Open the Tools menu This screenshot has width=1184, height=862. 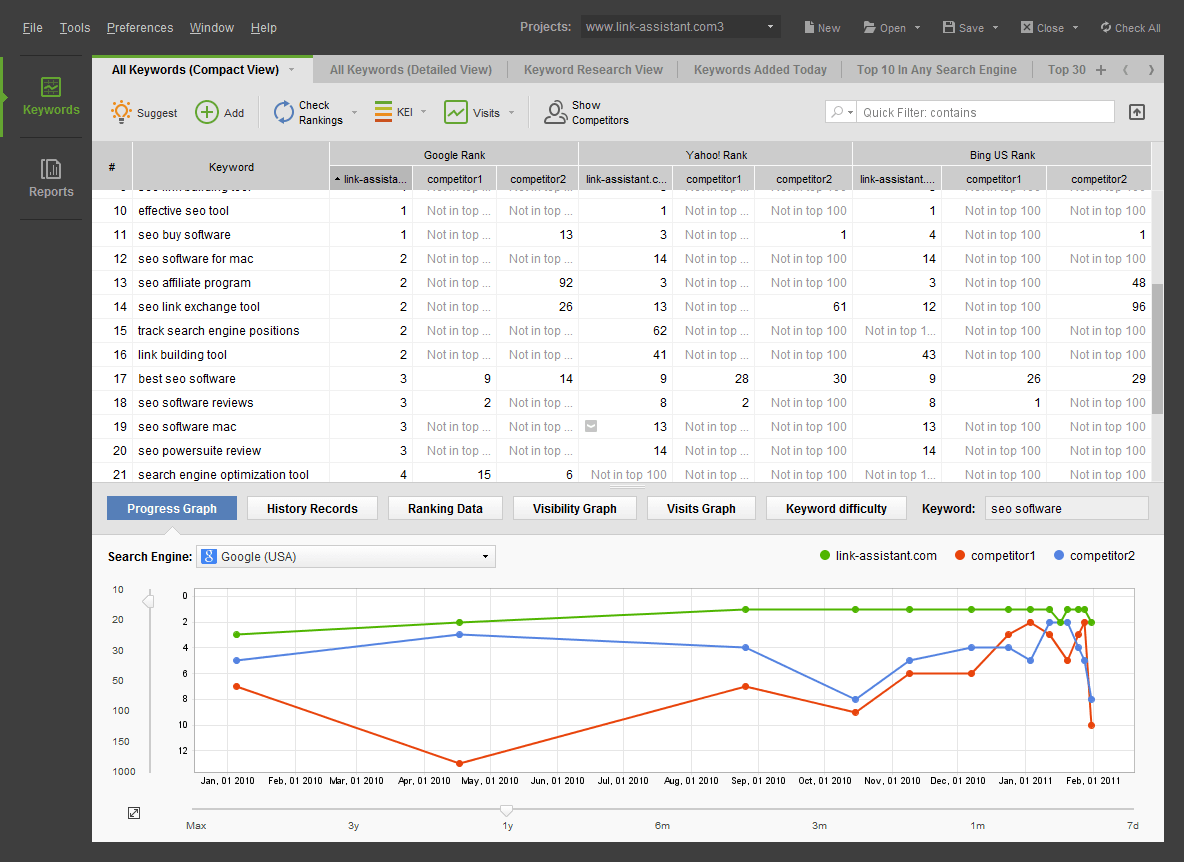coord(75,28)
